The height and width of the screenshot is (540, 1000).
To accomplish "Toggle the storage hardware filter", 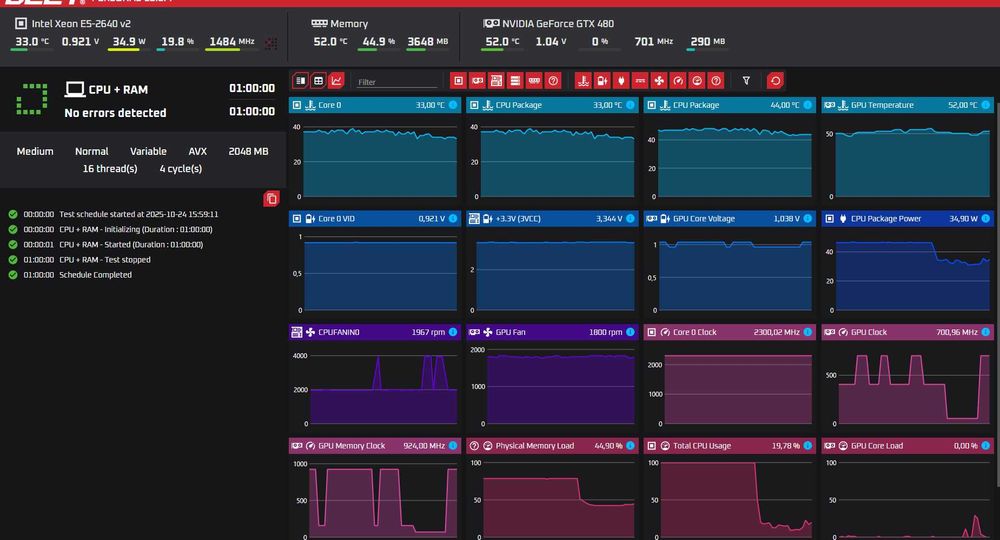I will tap(515, 81).
